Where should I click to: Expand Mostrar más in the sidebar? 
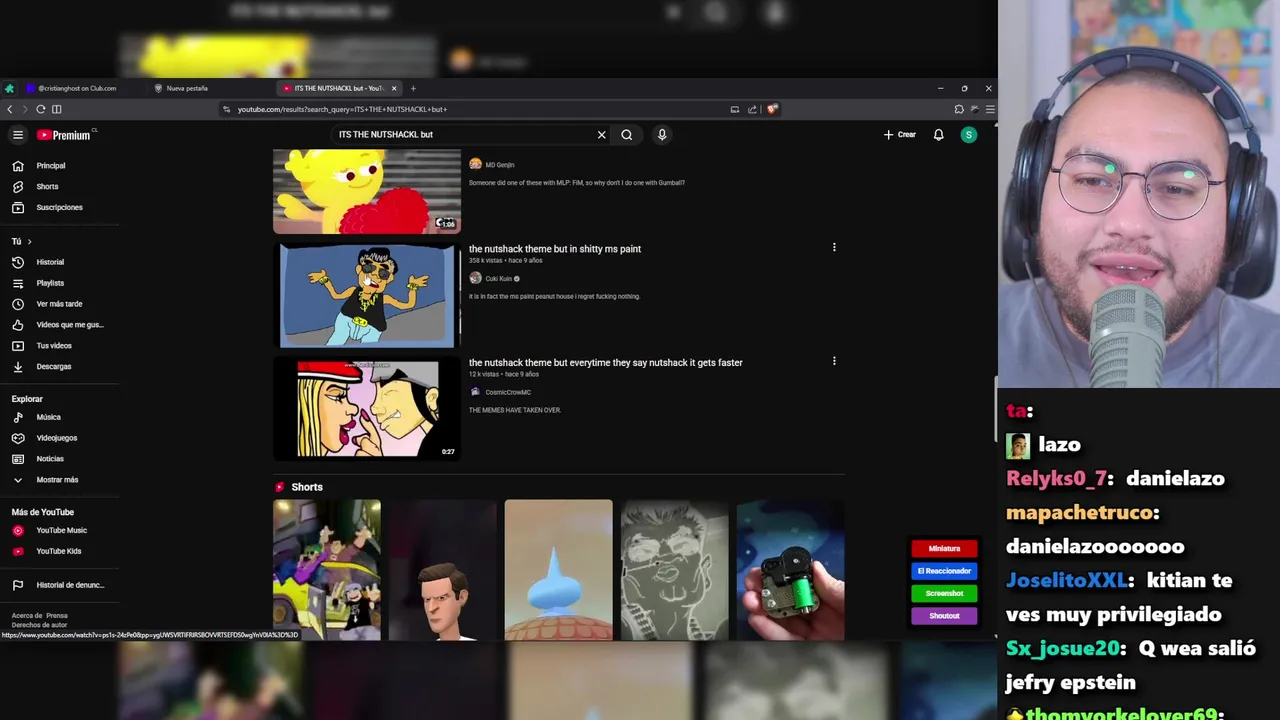57,480
